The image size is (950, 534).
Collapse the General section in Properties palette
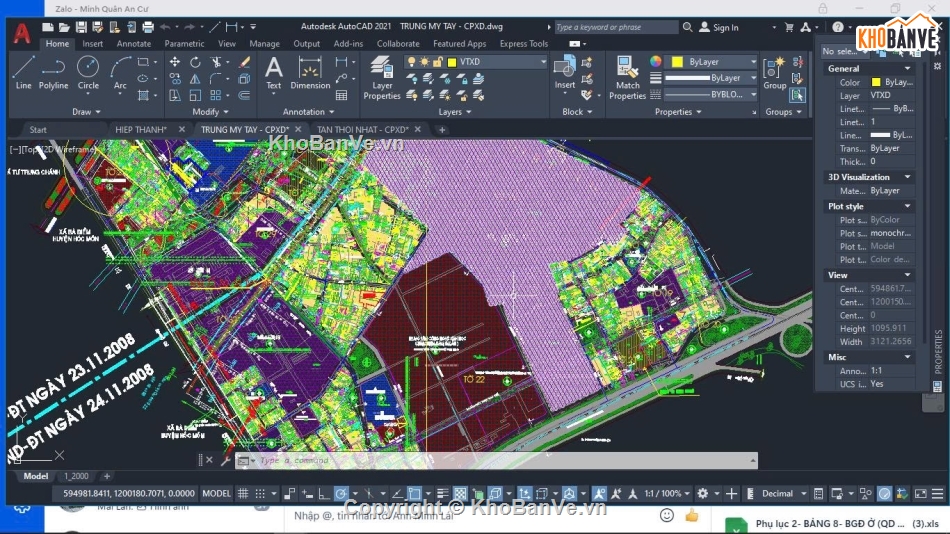907,68
